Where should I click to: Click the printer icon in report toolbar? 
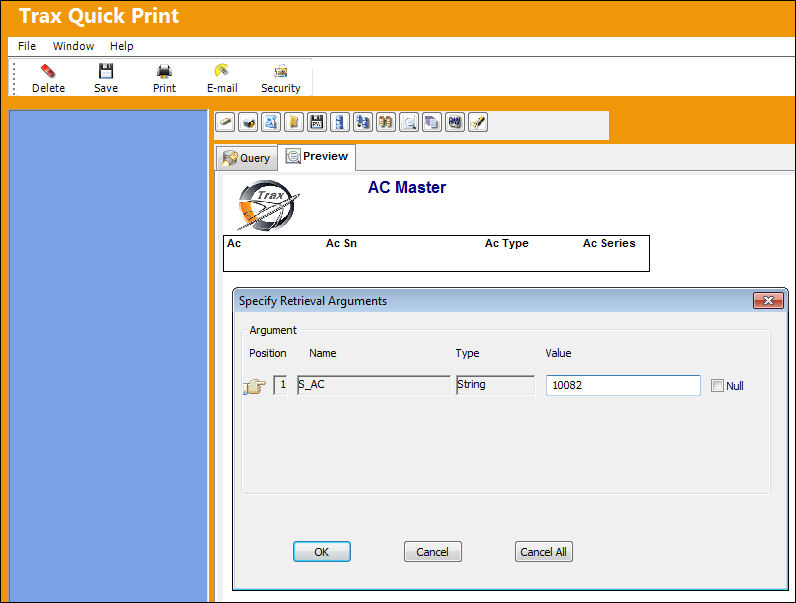click(248, 122)
